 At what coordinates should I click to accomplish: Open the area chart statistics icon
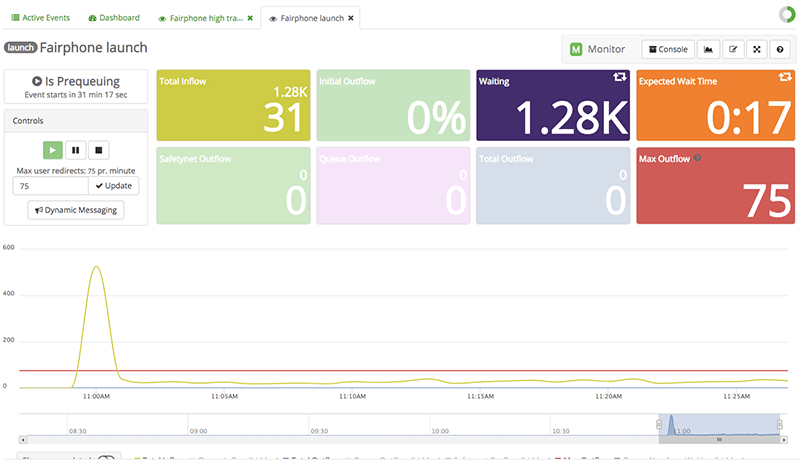708,49
